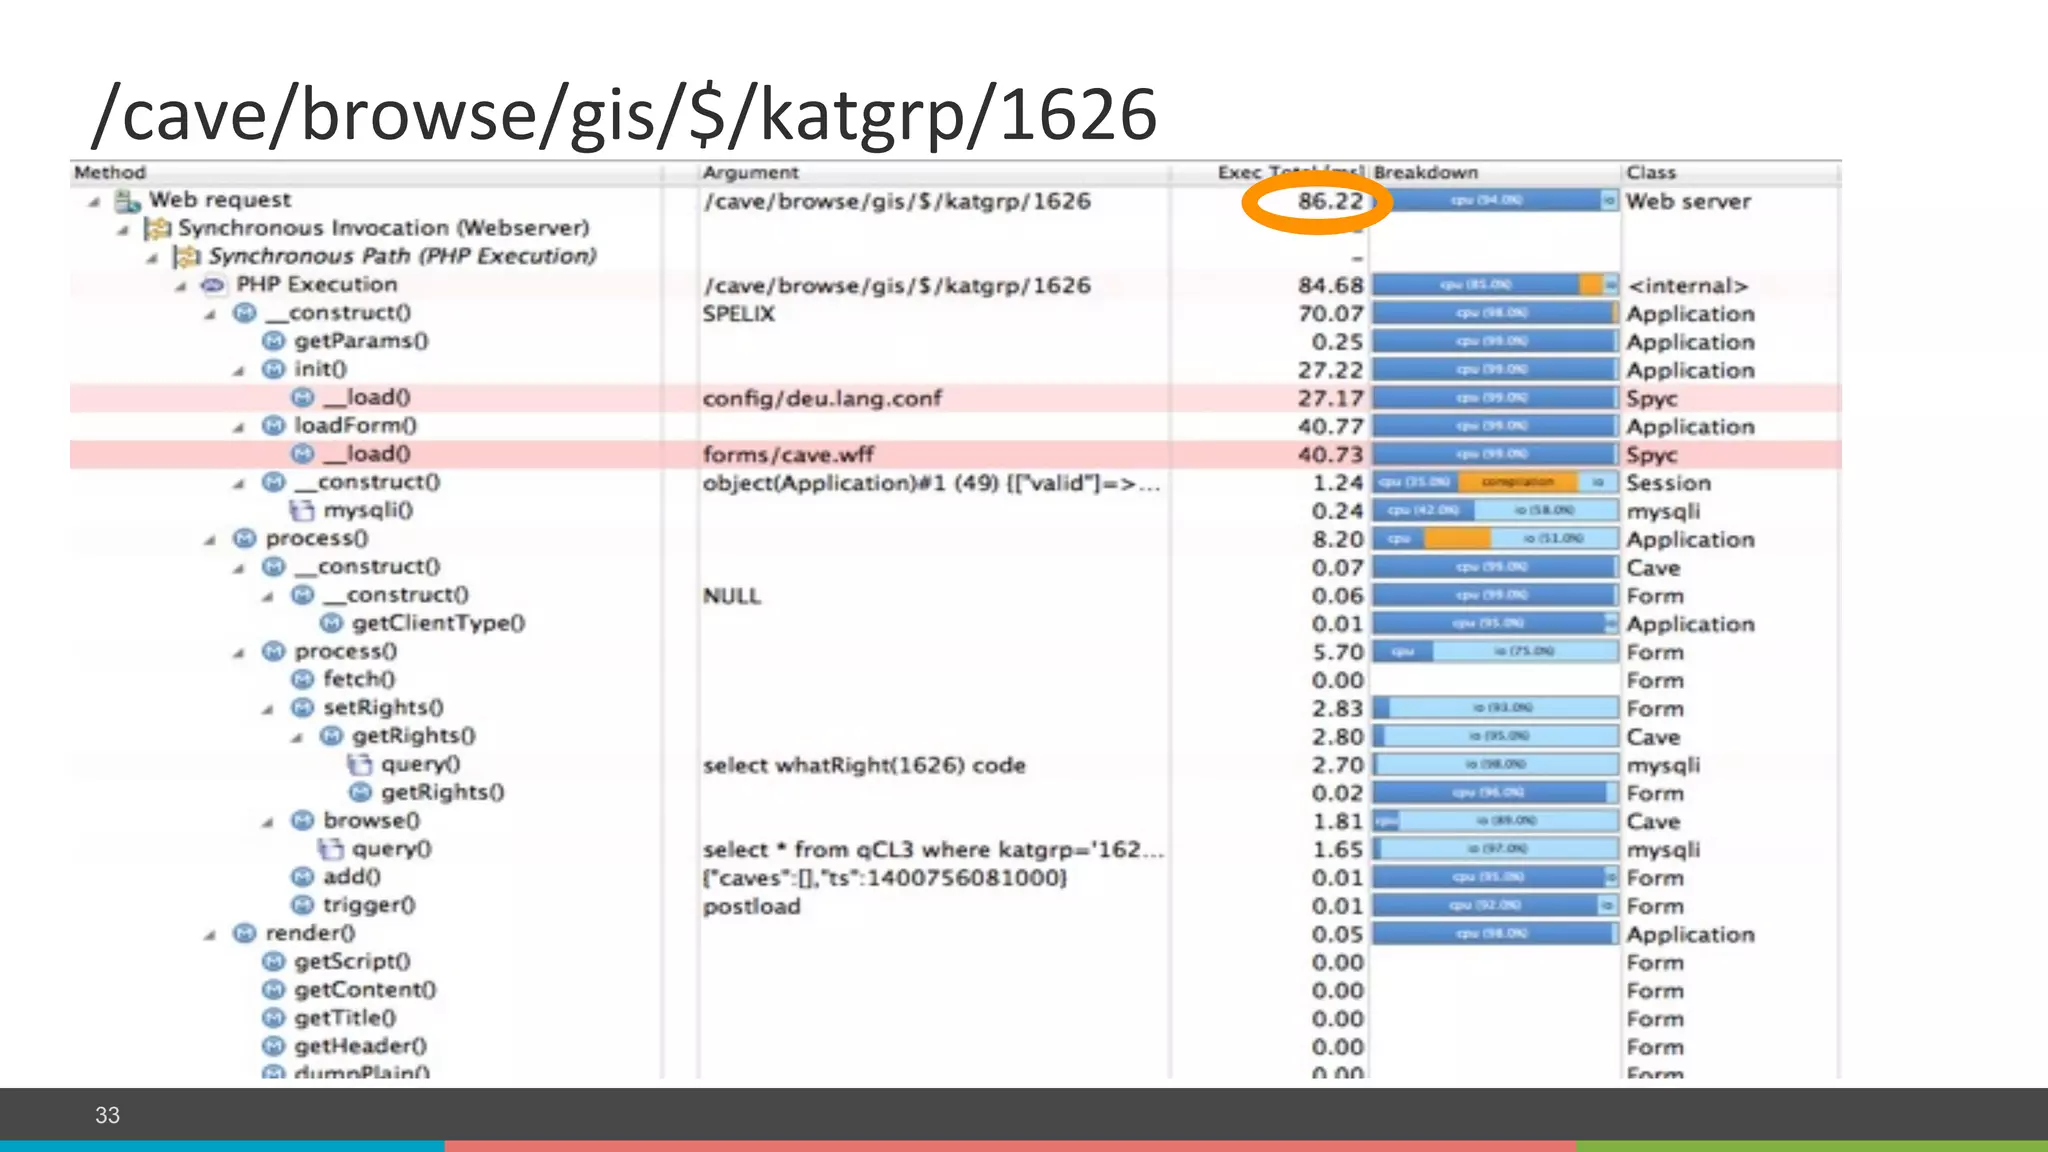Click the Synchronous Path (PHP Execution) icon

186,257
